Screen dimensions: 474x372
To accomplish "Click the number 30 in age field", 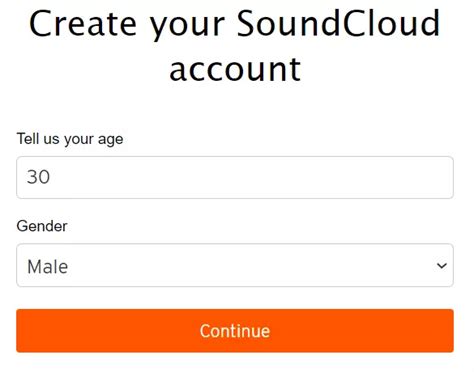I will [x=38, y=177].
